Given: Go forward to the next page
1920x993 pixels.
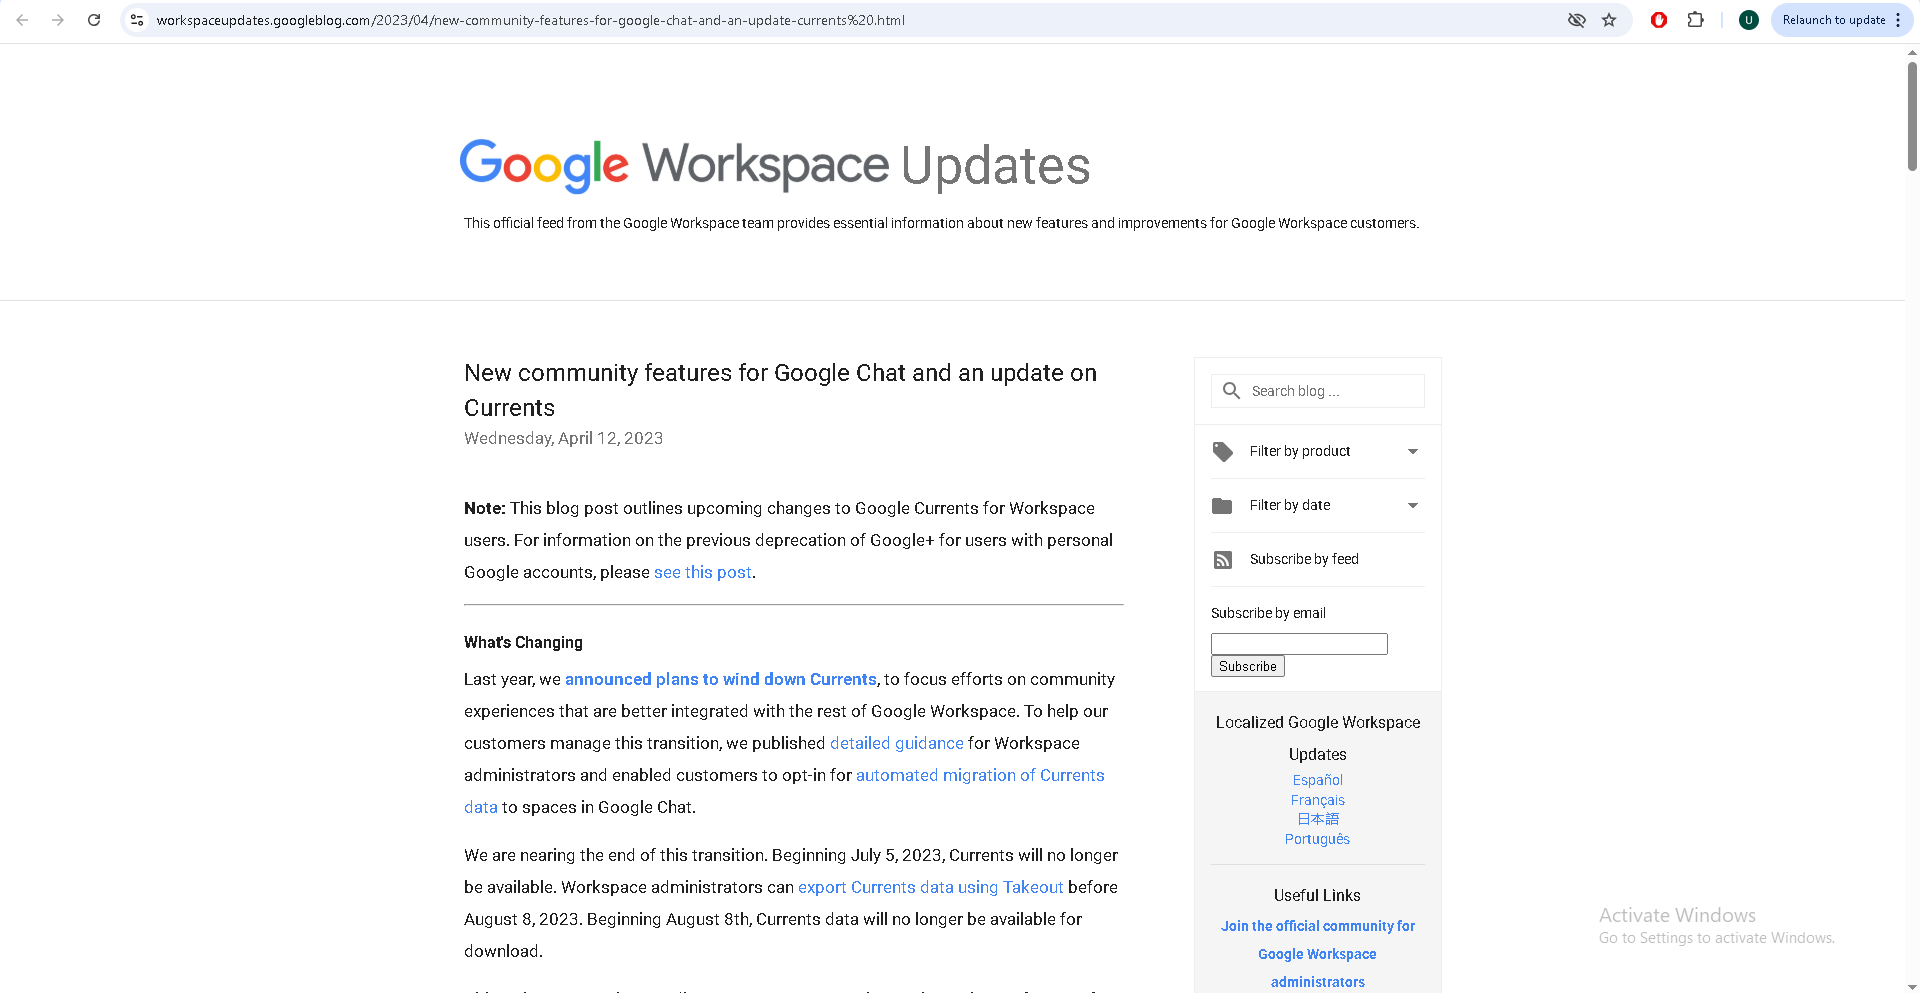Looking at the screenshot, I should (58, 20).
